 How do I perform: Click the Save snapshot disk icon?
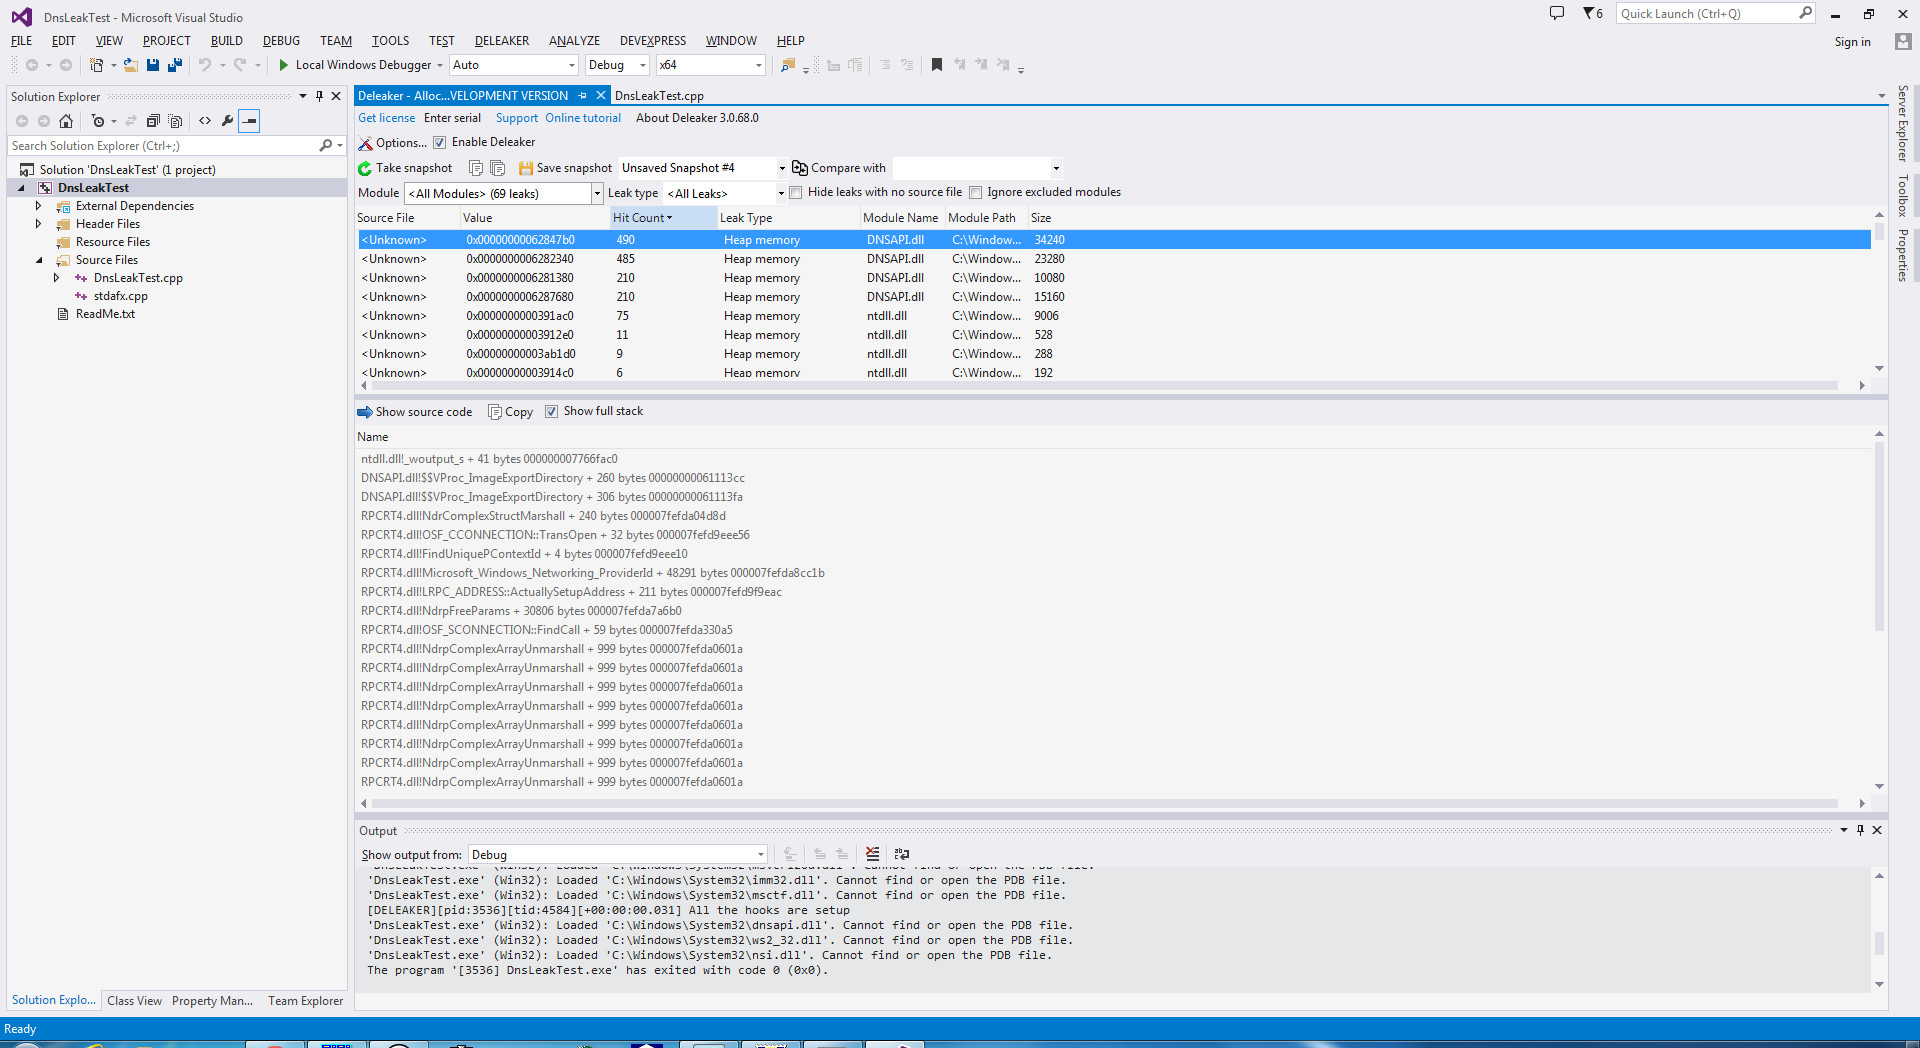click(526, 168)
